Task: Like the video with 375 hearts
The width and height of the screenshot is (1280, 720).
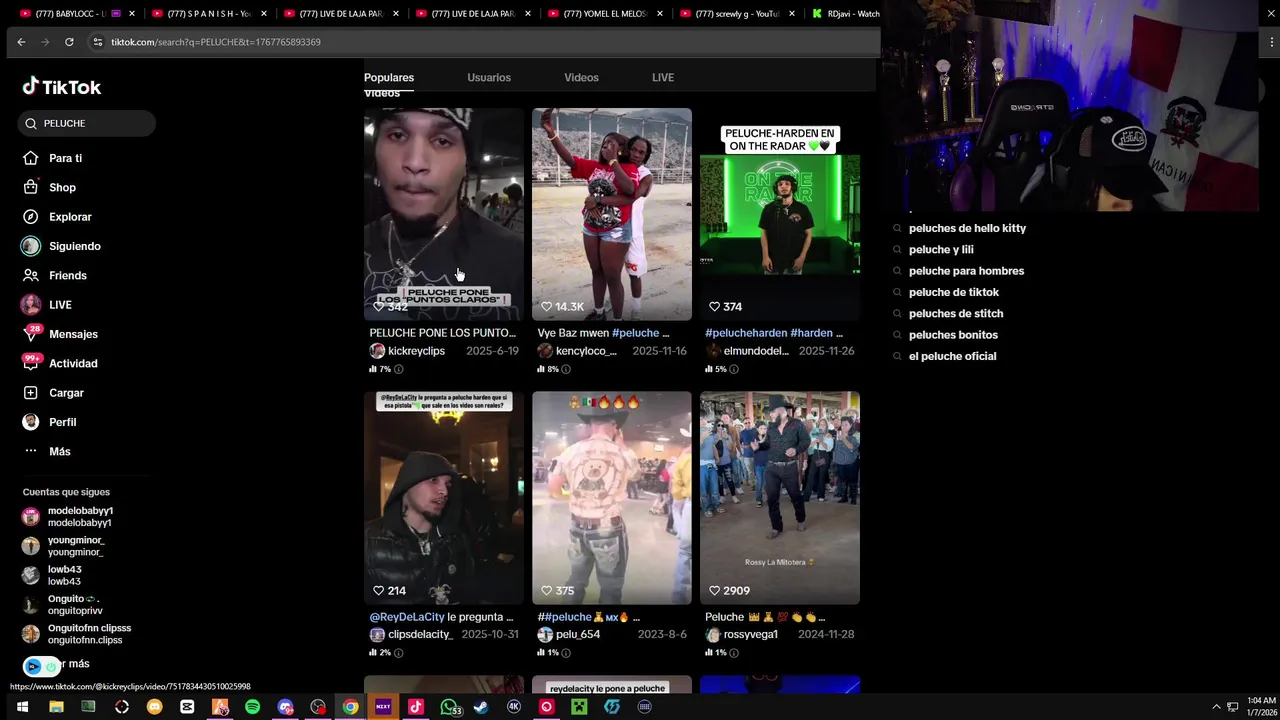Action: click(x=546, y=591)
